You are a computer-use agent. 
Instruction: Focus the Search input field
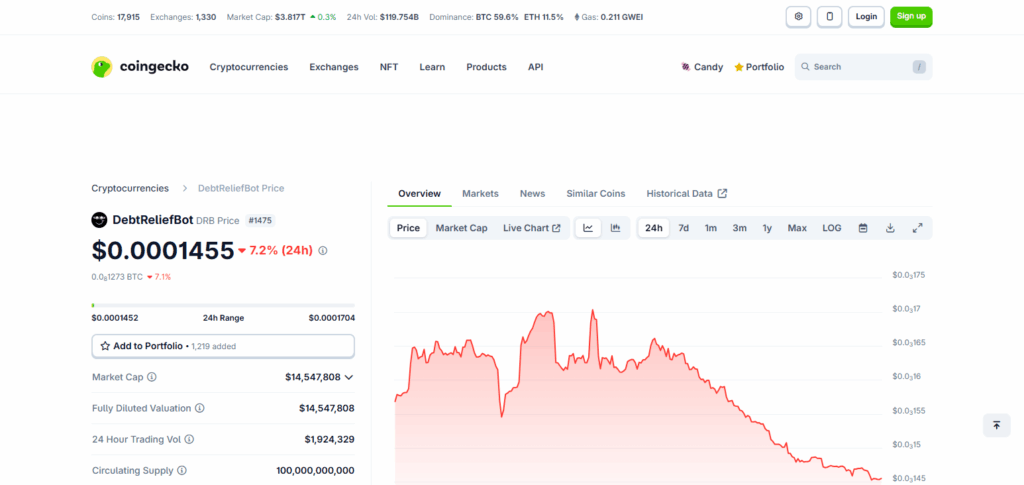863,67
